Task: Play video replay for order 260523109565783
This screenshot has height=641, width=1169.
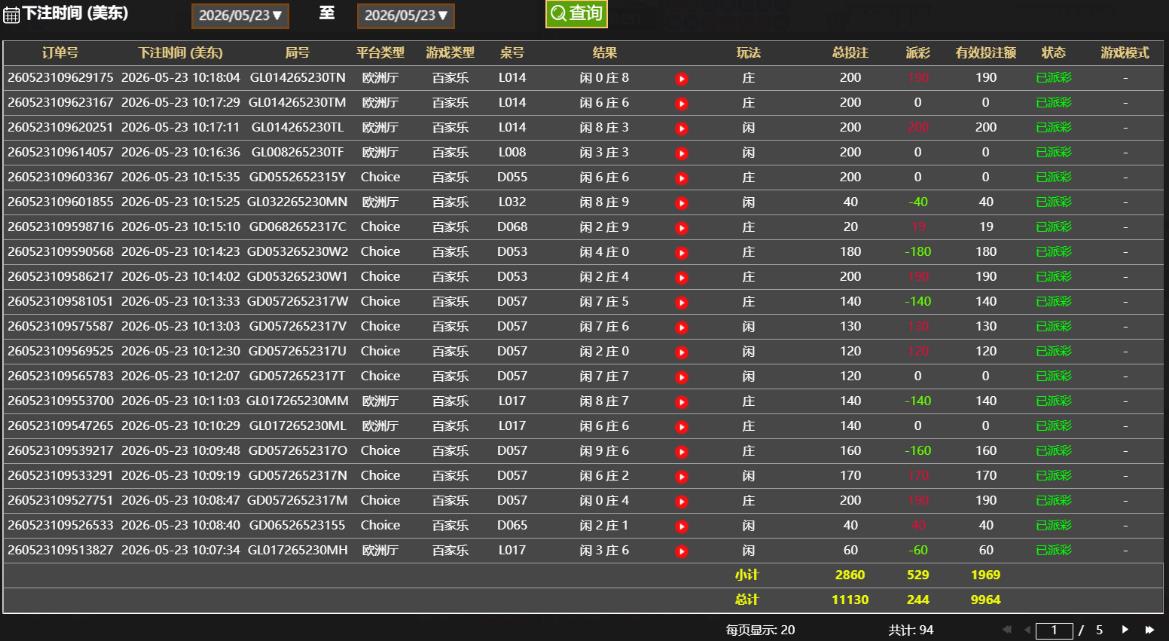Action: pos(681,376)
